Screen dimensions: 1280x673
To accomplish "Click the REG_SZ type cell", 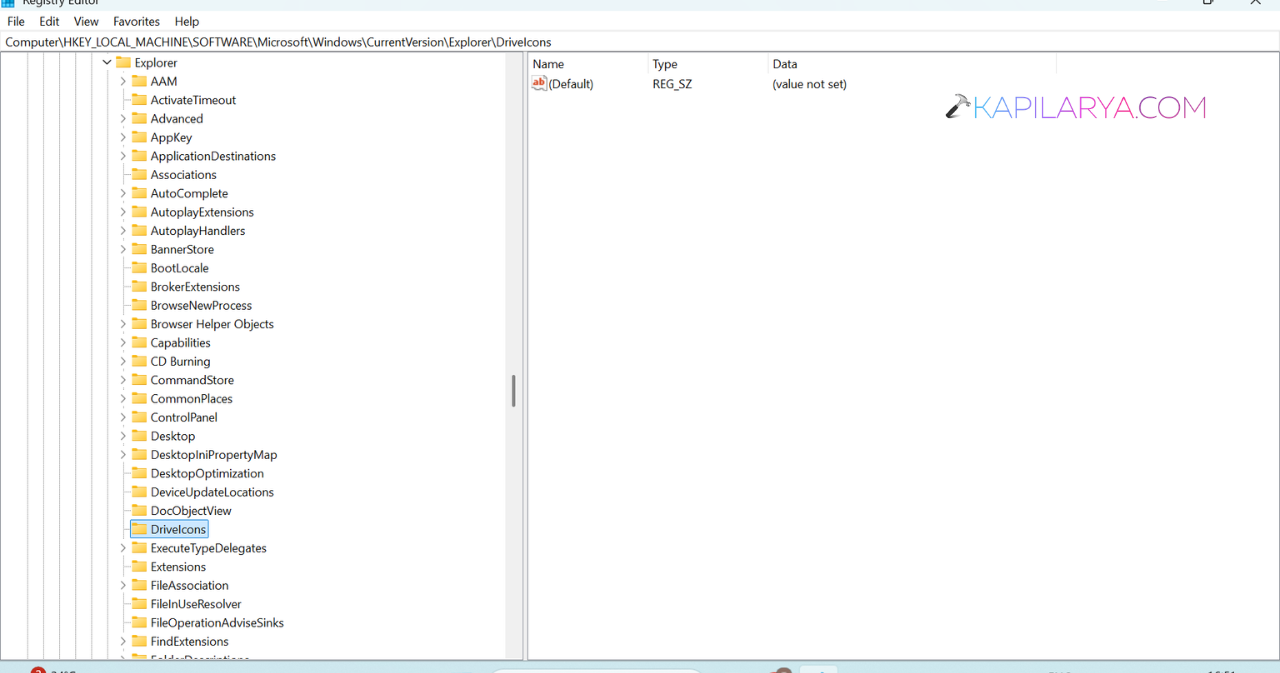I will click(672, 84).
